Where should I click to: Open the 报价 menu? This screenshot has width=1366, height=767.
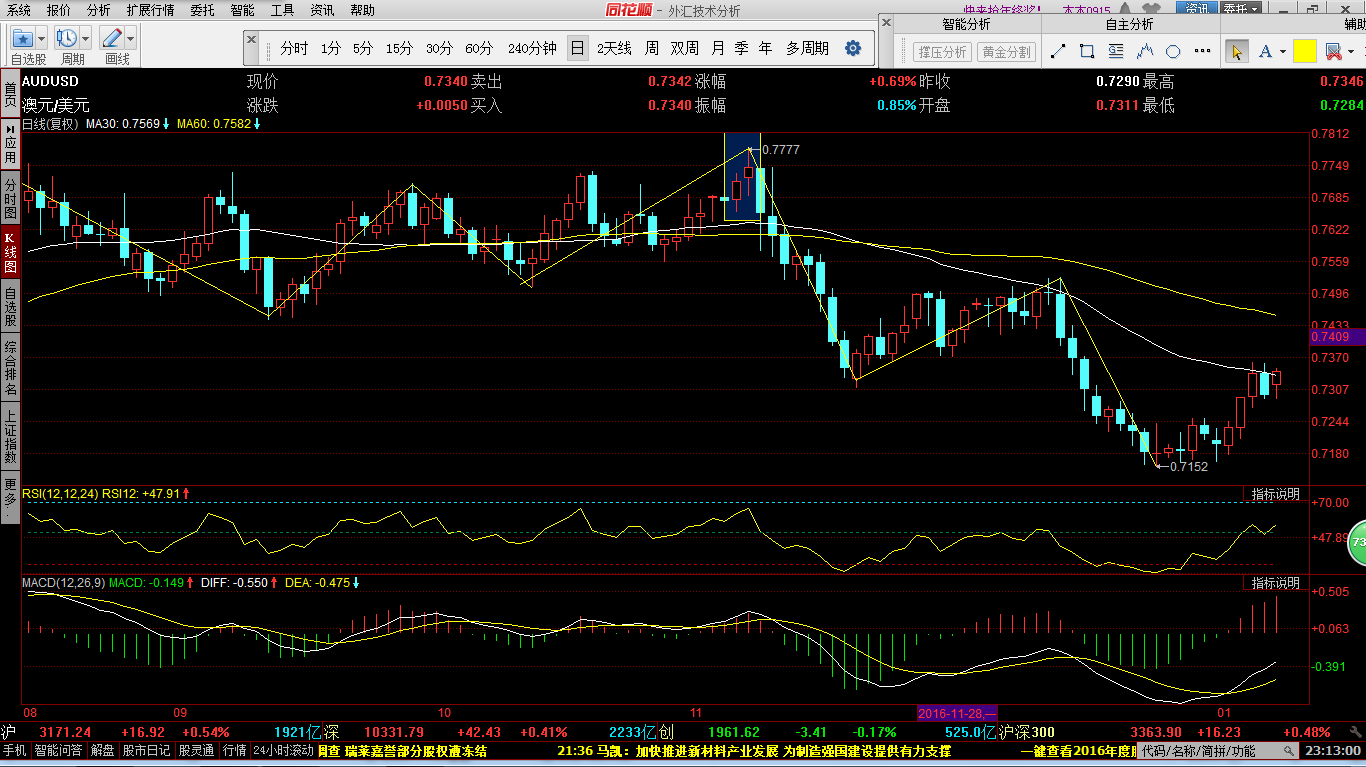click(x=59, y=10)
